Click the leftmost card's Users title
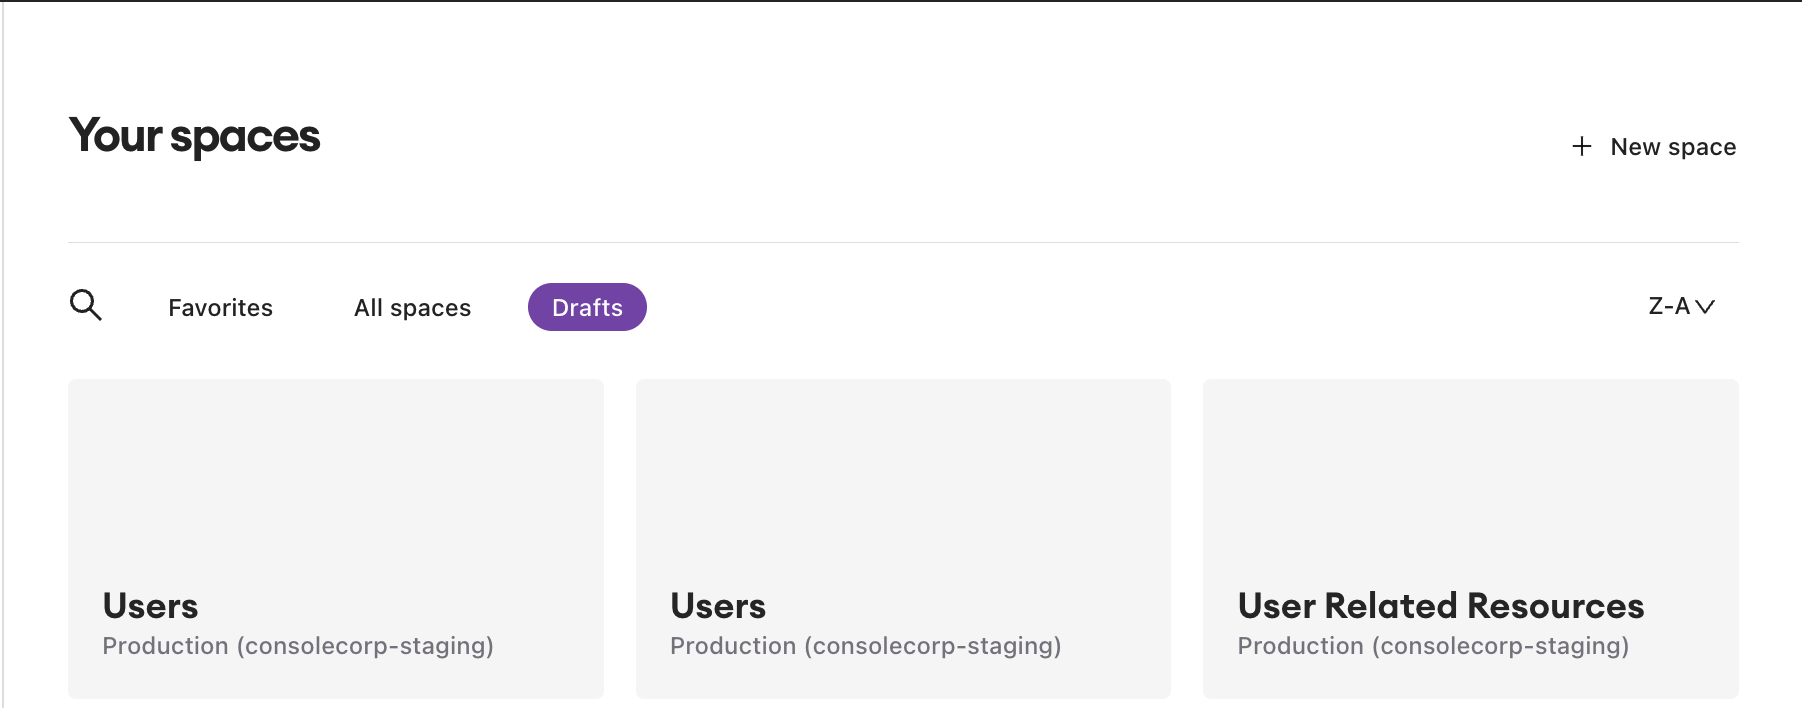 (151, 606)
